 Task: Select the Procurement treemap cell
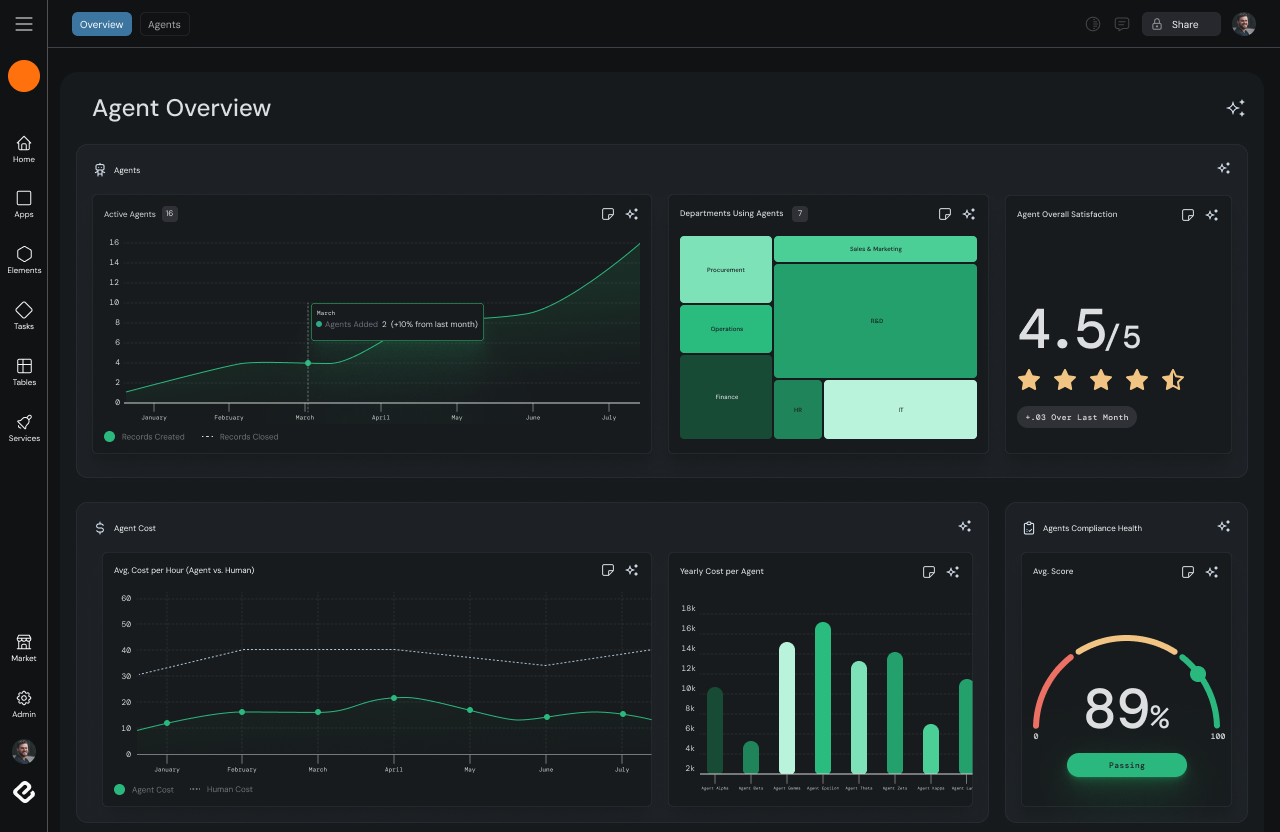(x=726, y=270)
